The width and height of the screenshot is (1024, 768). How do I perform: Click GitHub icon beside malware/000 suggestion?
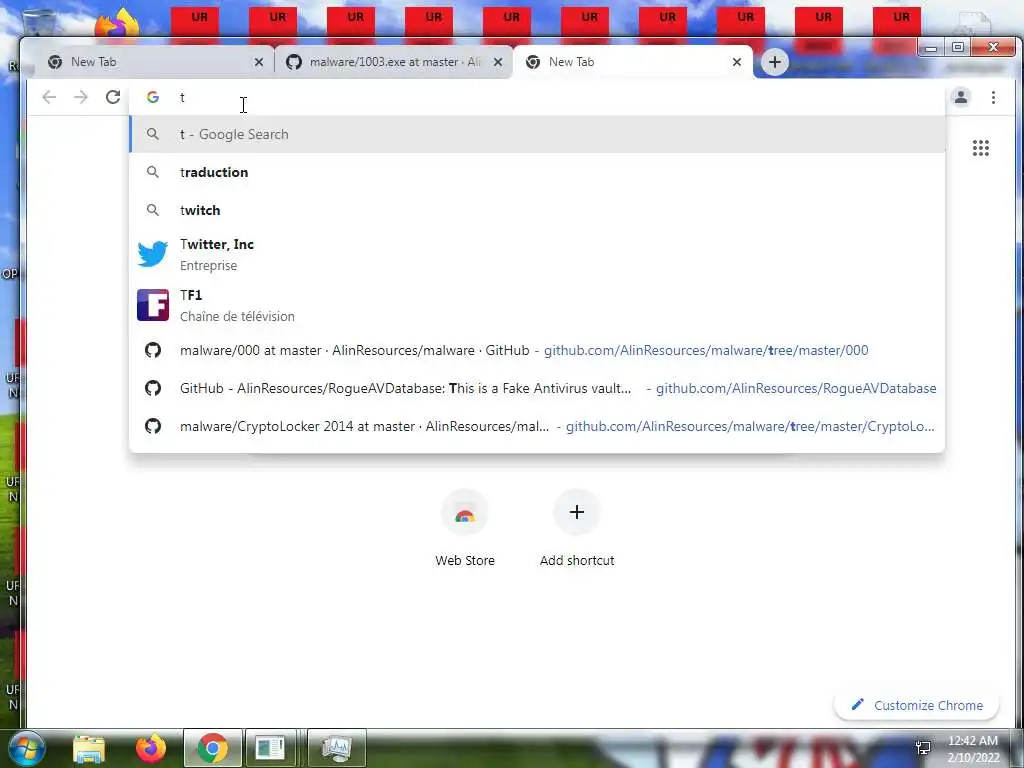153,350
